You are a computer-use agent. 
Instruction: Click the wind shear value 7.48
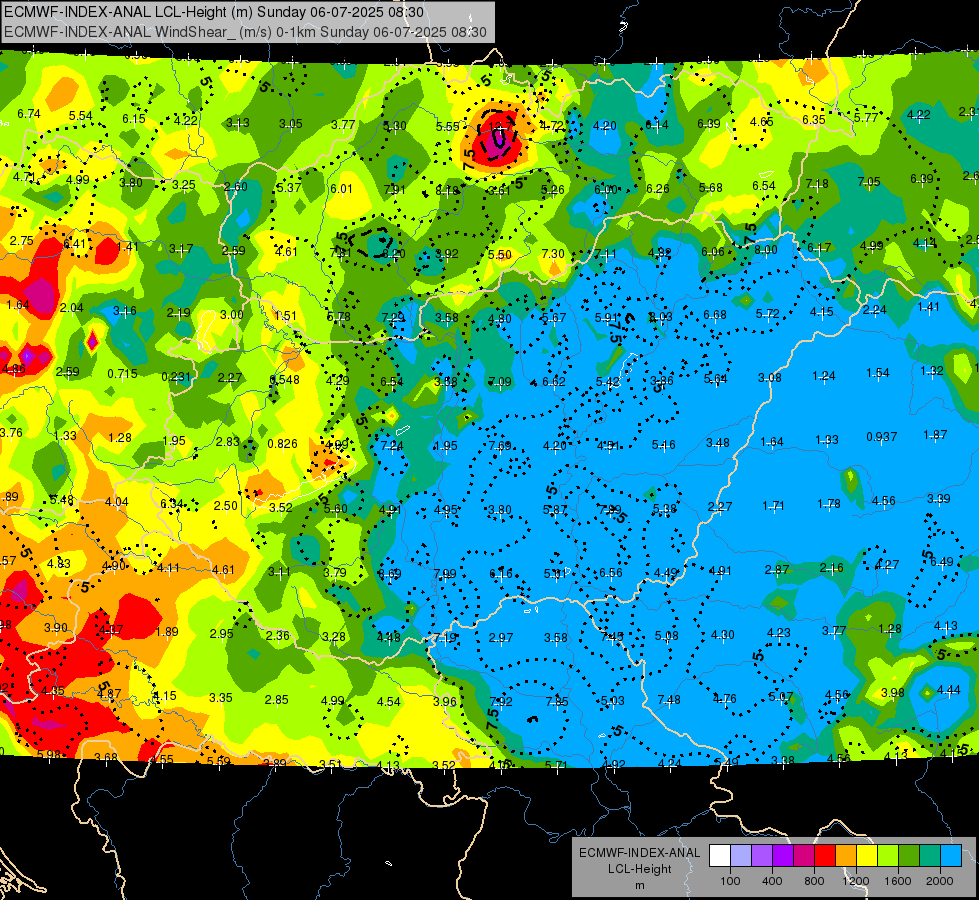[x=669, y=700]
